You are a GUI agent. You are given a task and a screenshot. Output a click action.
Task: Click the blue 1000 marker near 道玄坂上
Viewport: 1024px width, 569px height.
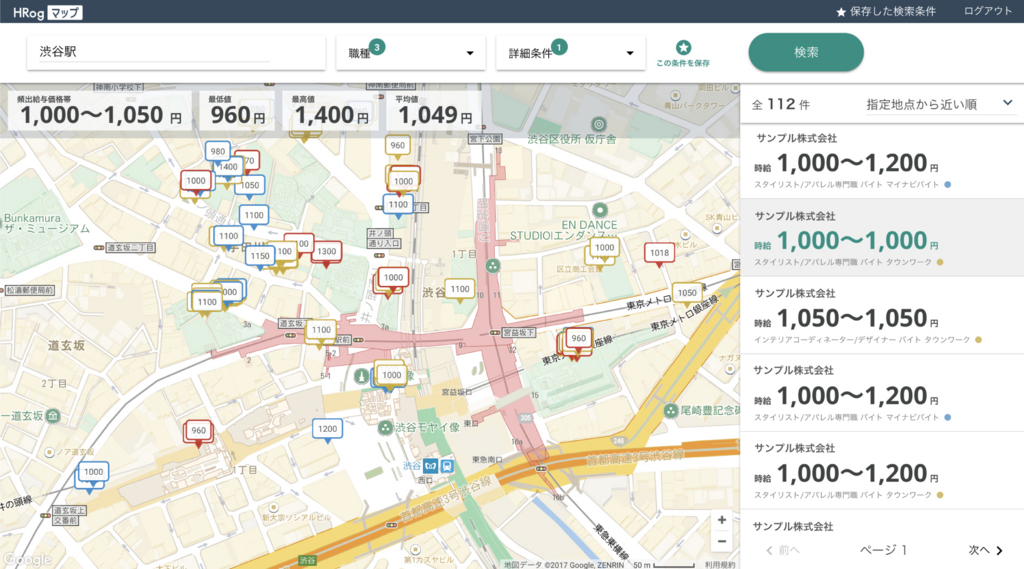93,473
